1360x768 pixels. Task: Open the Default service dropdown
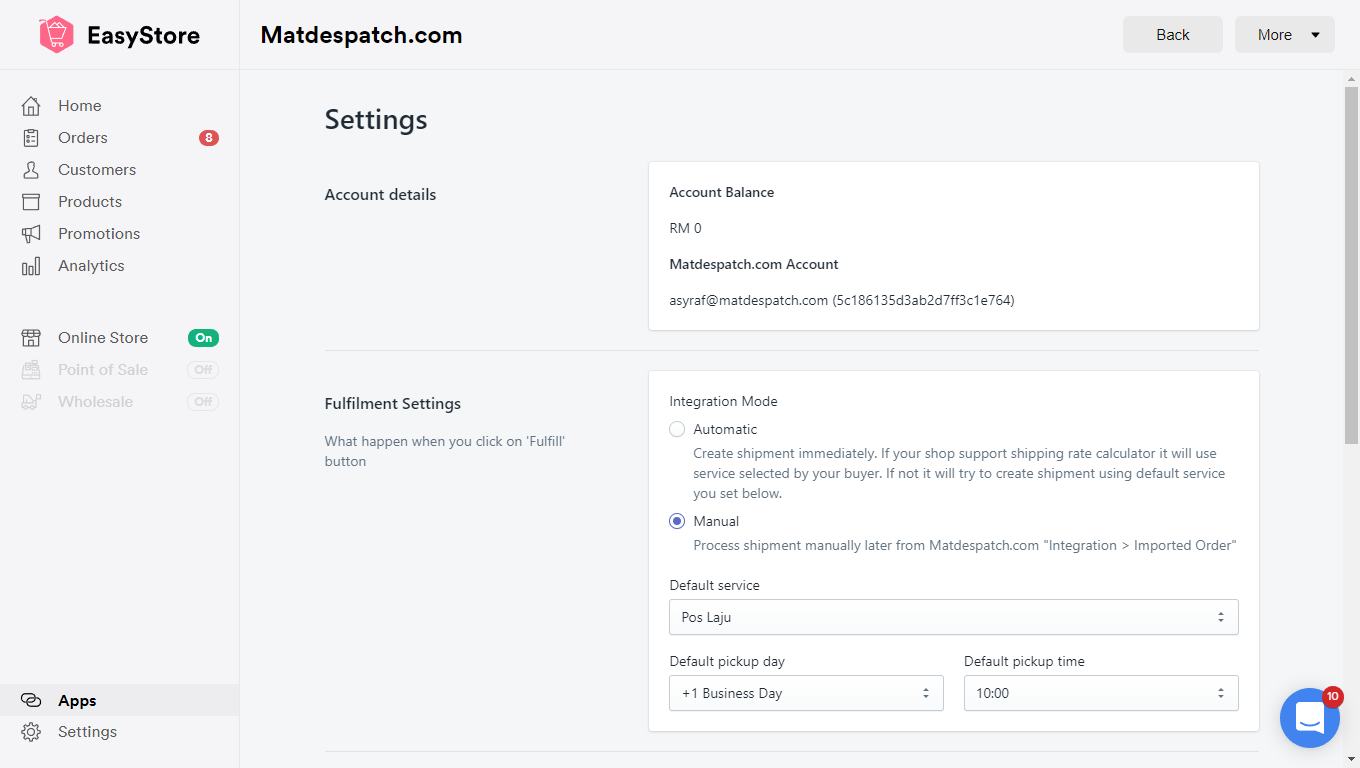[954, 617]
